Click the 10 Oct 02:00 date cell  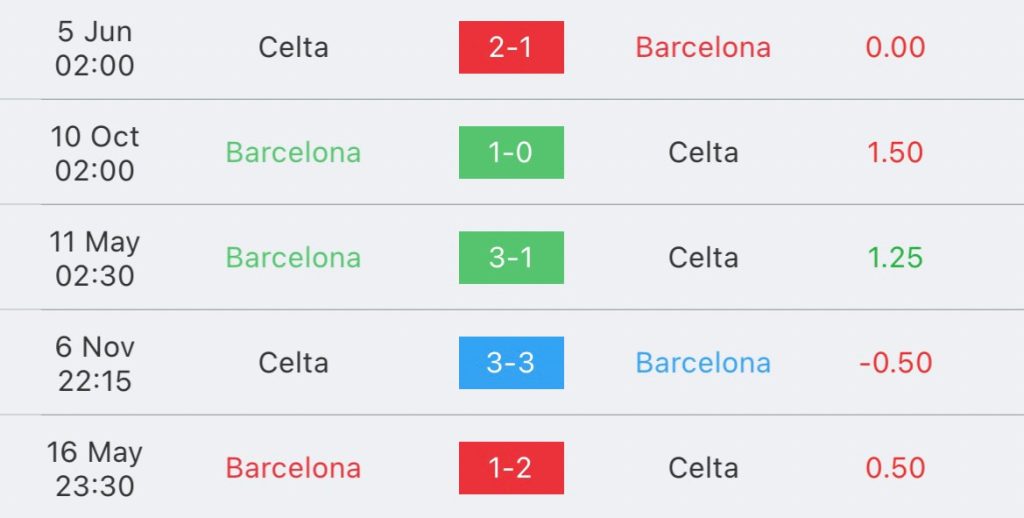(x=95, y=153)
